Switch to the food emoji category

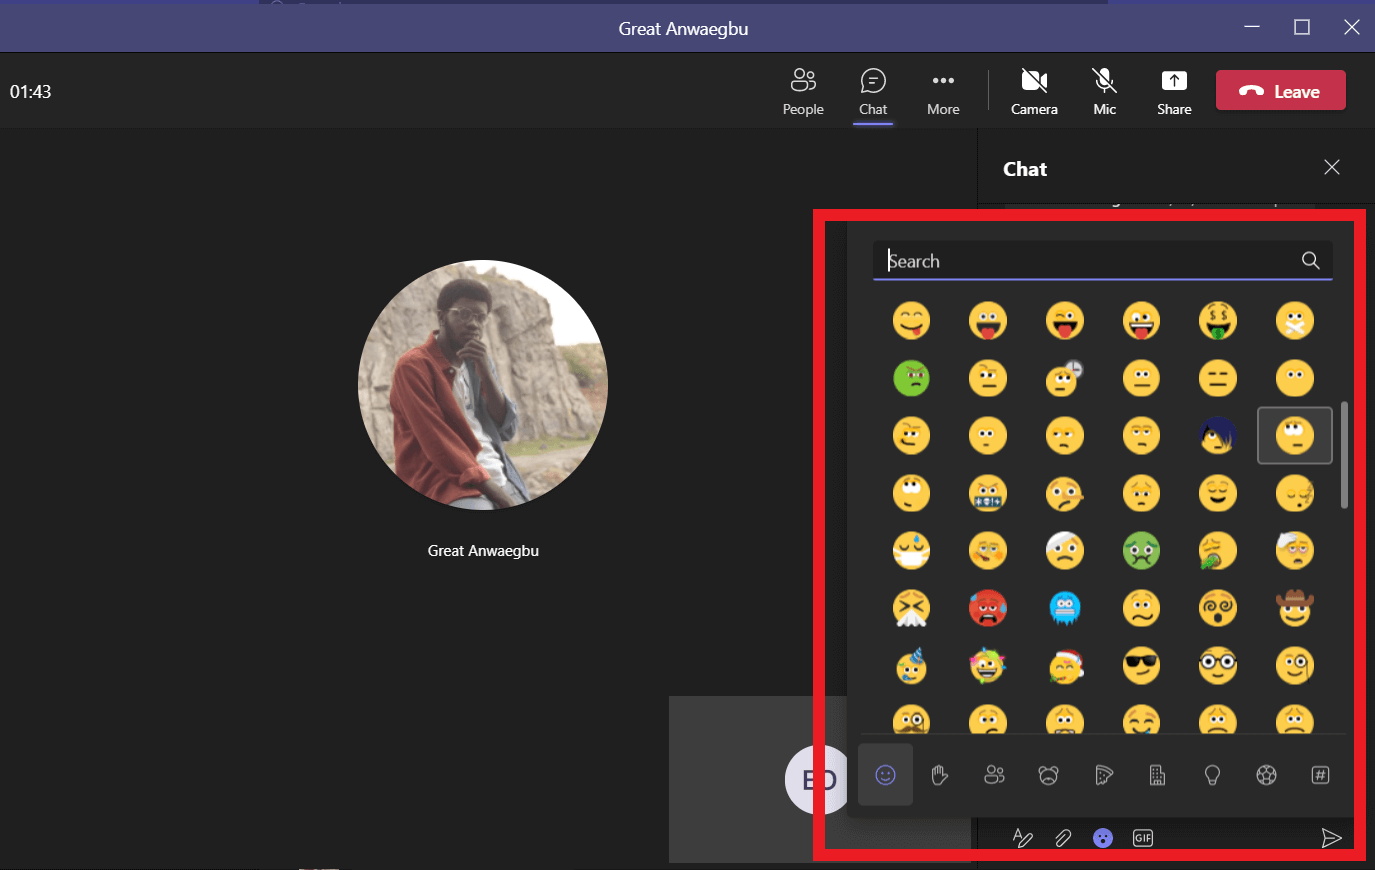pos(1103,775)
